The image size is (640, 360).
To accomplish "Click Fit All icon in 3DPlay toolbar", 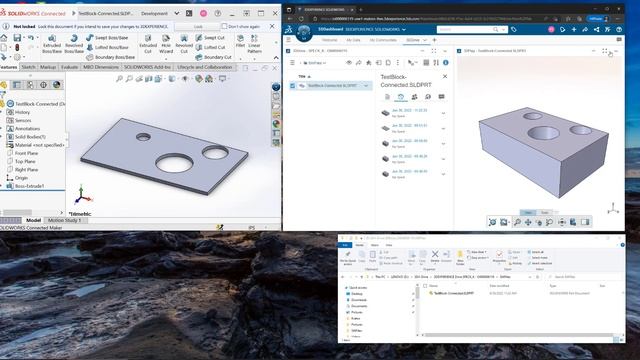I will (x=493, y=222).
